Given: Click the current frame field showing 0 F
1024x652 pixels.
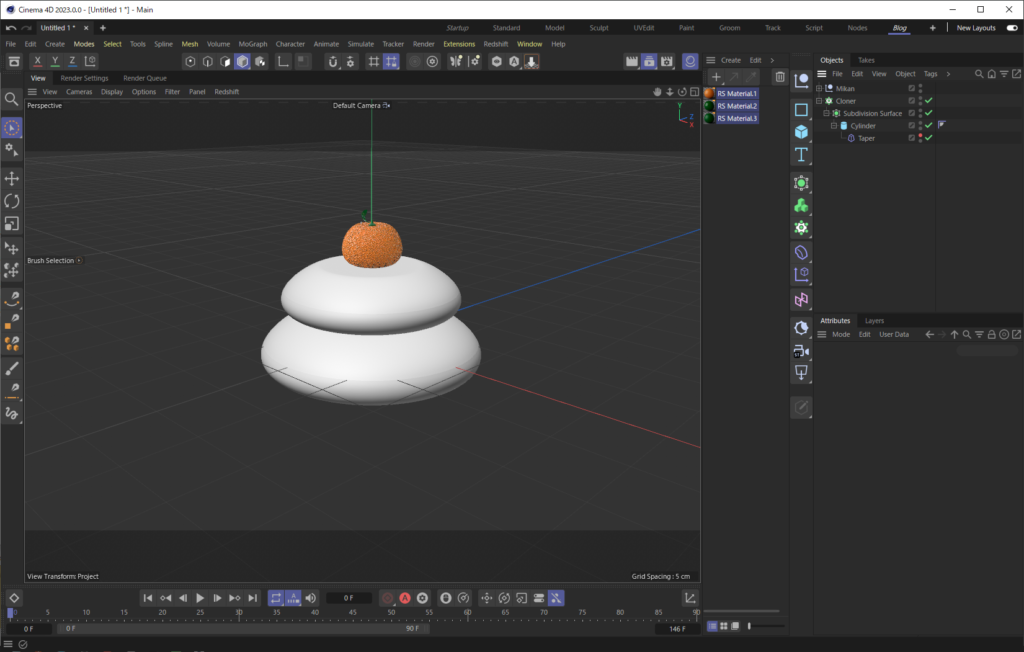Looking at the screenshot, I should [348, 598].
